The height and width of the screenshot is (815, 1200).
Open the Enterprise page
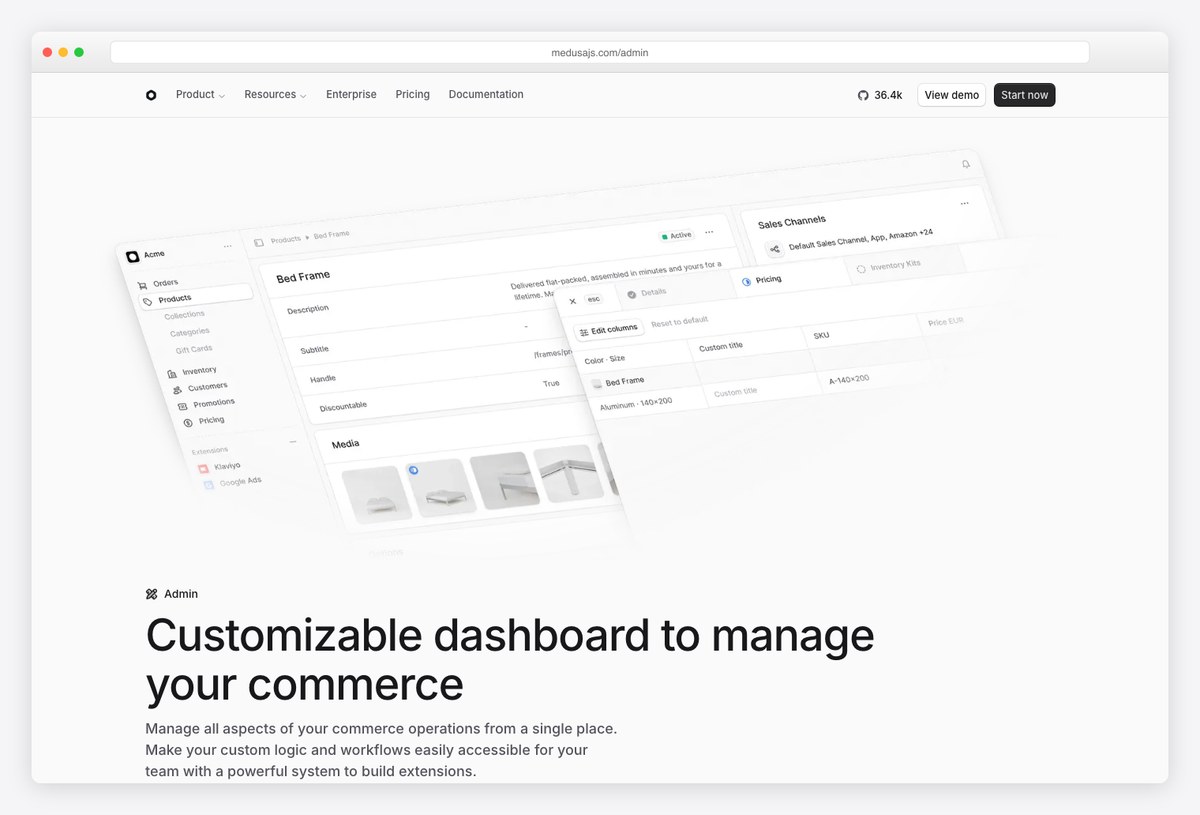coord(351,95)
